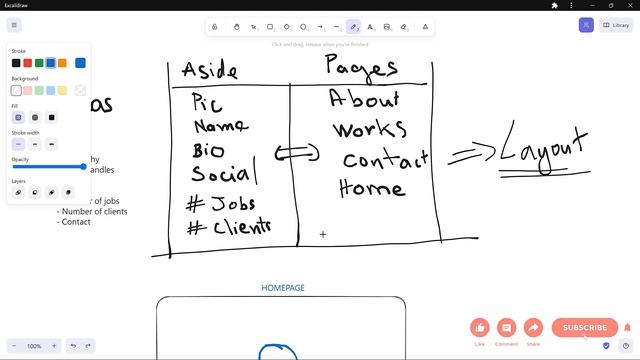Select the Rectangle tool
Image resolution: width=640 pixels, height=360 pixels.
[270, 27]
